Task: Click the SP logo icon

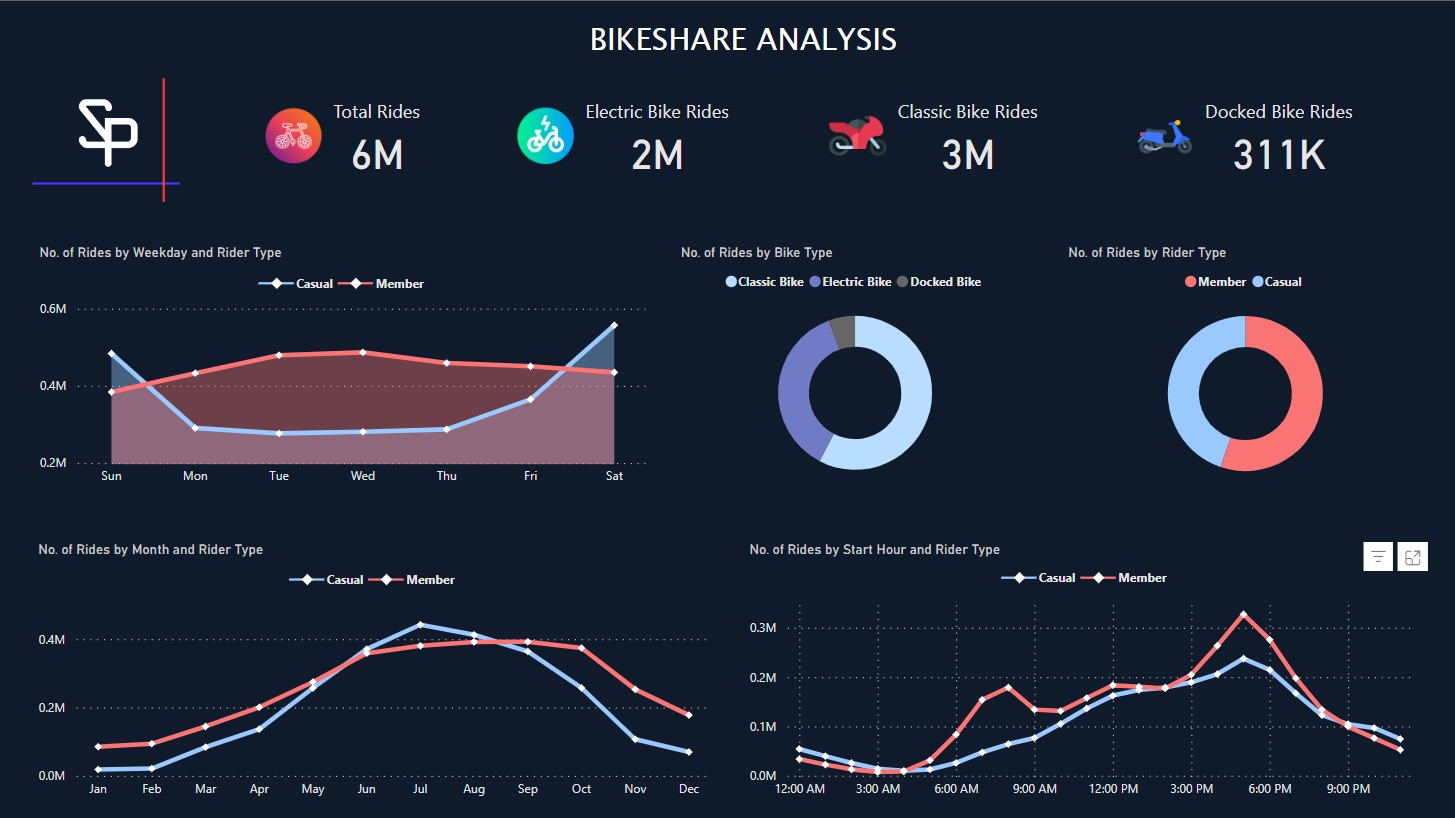Action: (x=108, y=132)
